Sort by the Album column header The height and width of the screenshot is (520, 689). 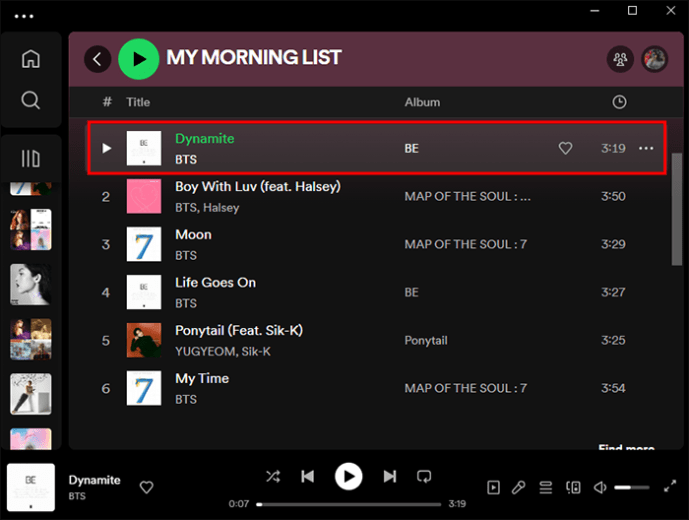coord(422,102)
